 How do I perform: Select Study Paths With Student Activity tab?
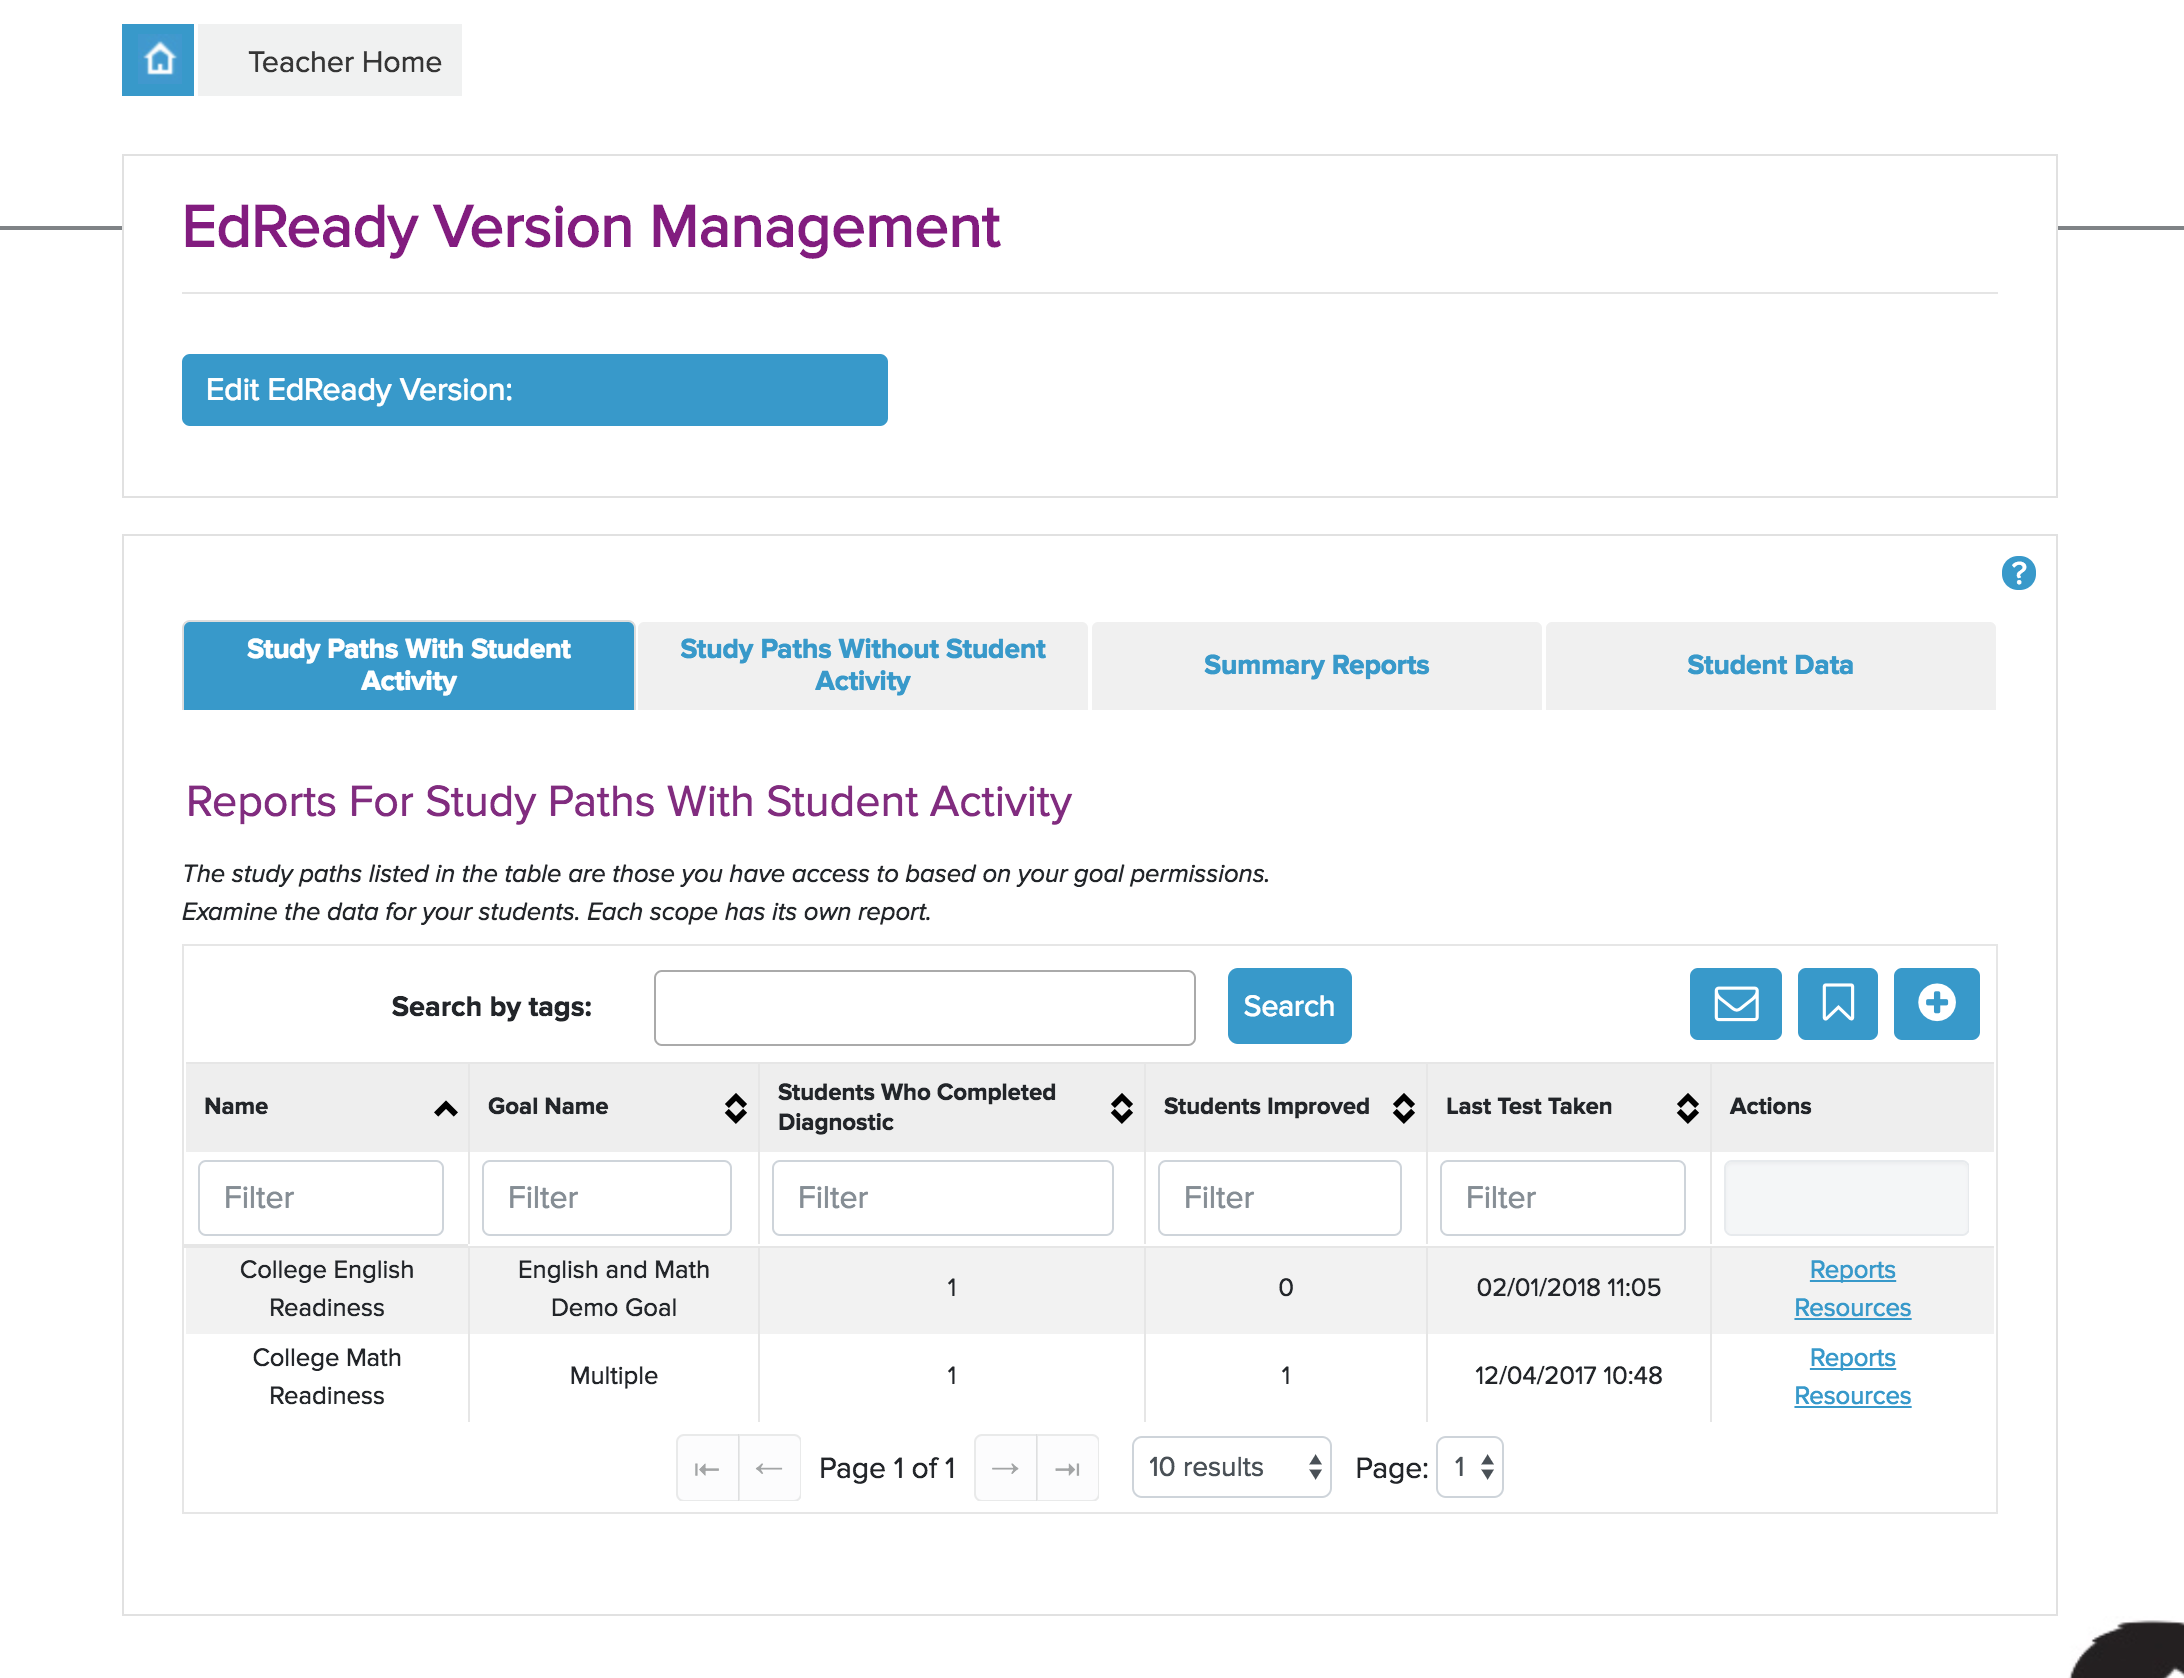(x=409, y=665)
